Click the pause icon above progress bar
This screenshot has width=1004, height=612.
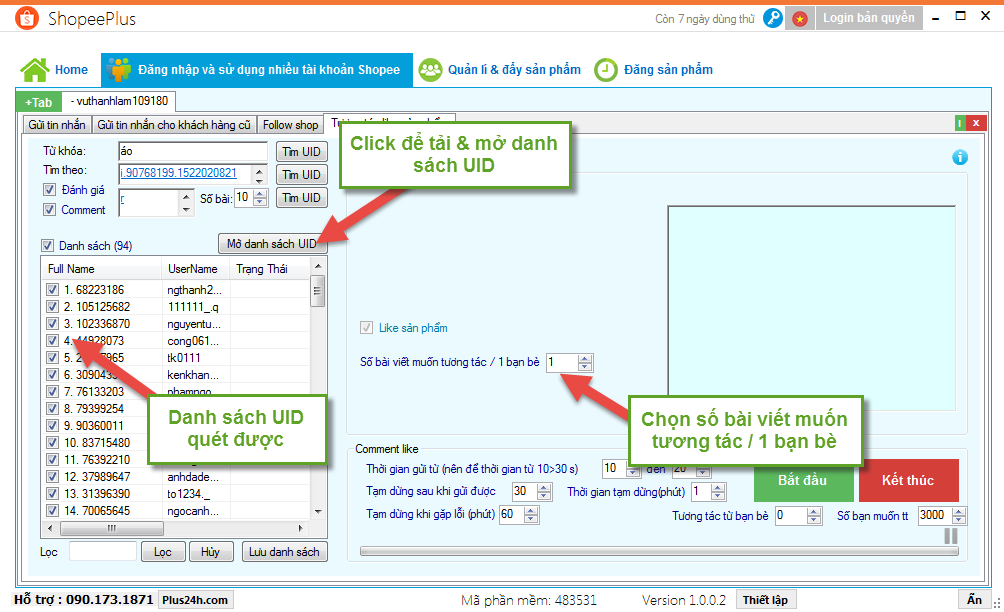click(950, 536)
